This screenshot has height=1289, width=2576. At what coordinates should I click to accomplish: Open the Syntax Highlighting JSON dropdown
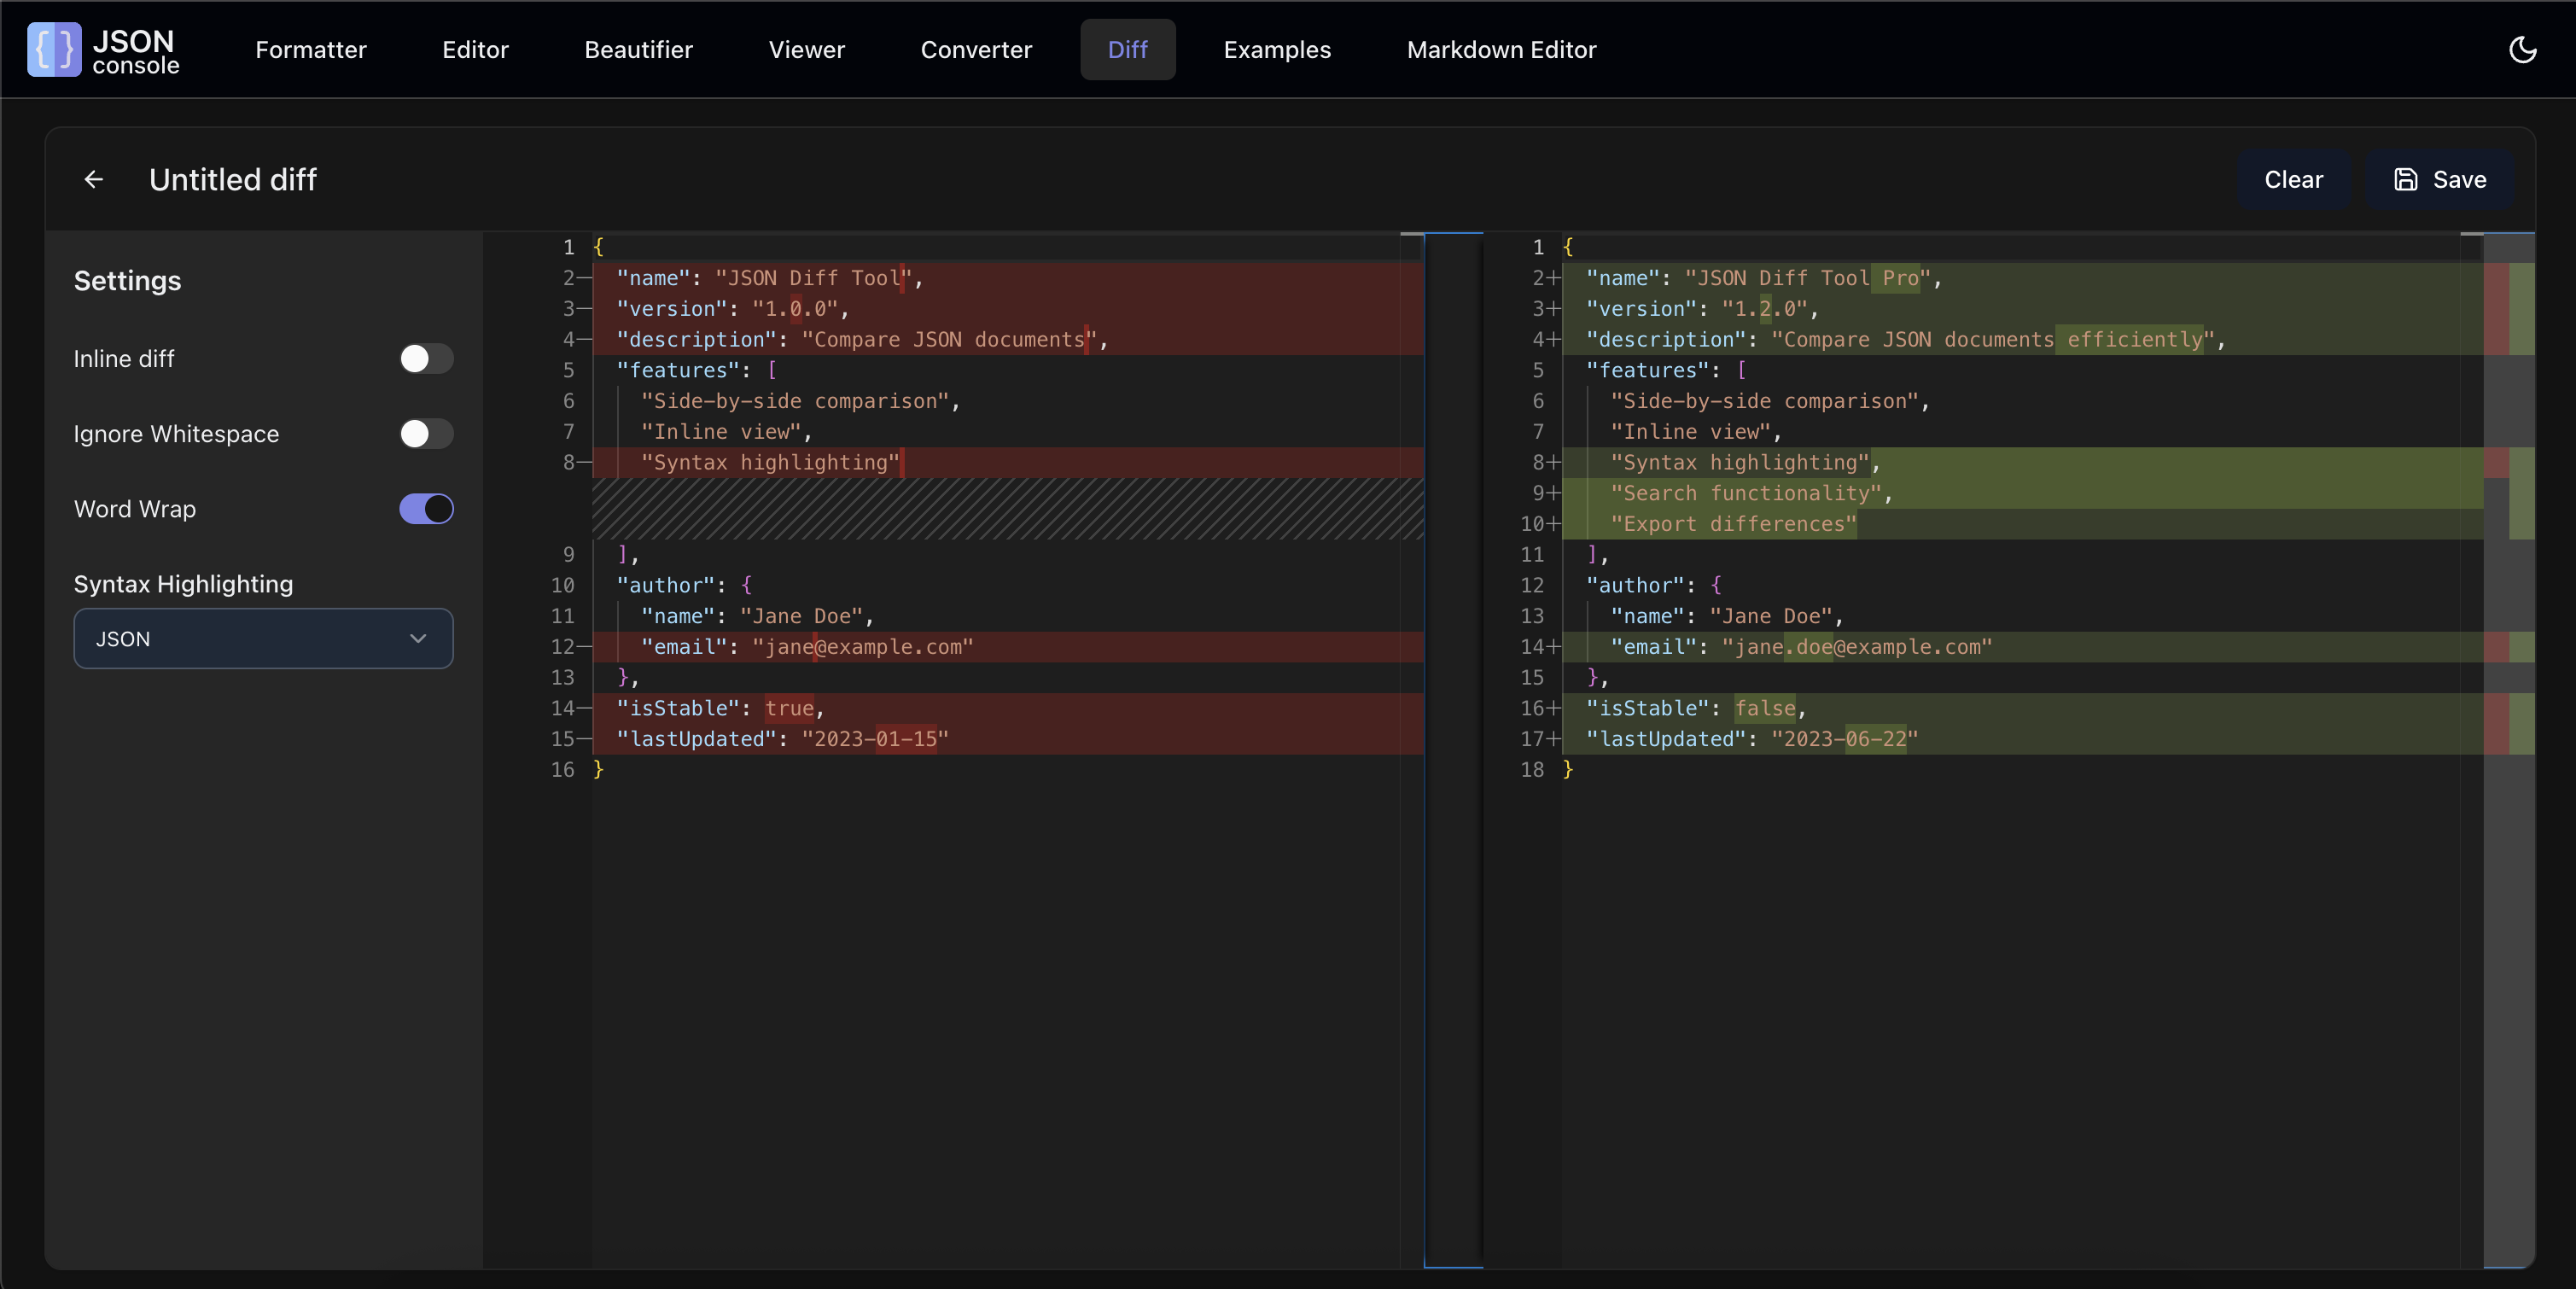tap(263, 638)
